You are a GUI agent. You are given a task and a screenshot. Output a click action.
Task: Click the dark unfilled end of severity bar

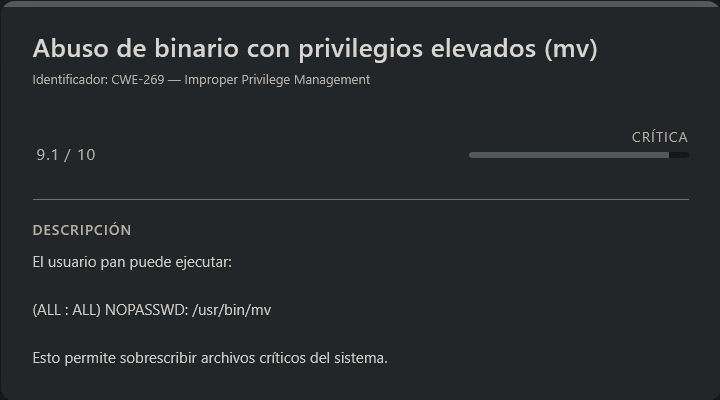[679, 155]
